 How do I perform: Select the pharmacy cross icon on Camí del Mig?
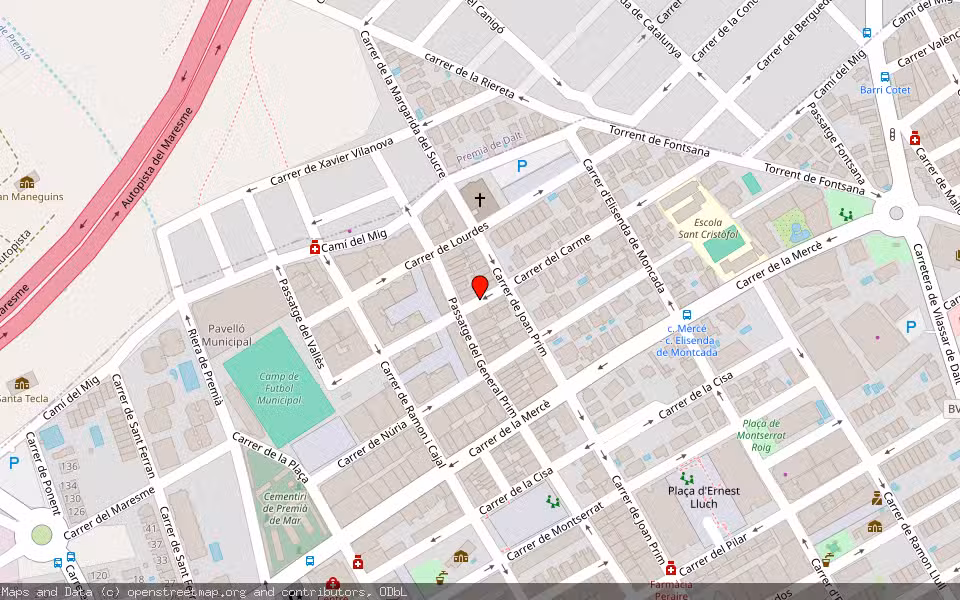[313, 245]
